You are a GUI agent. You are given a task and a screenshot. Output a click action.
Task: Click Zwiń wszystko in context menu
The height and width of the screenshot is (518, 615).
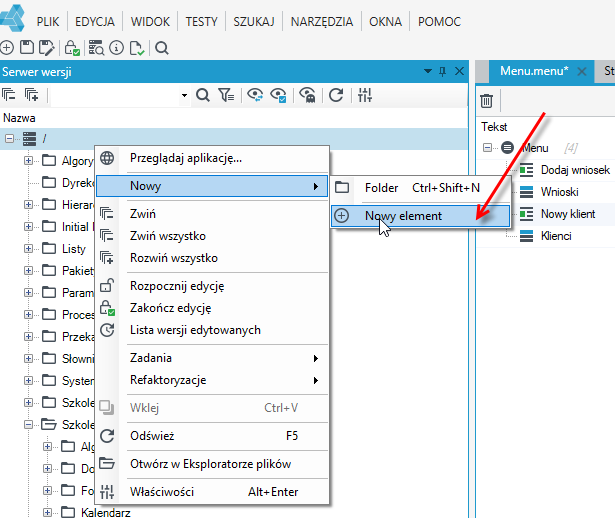coord(212,236)
